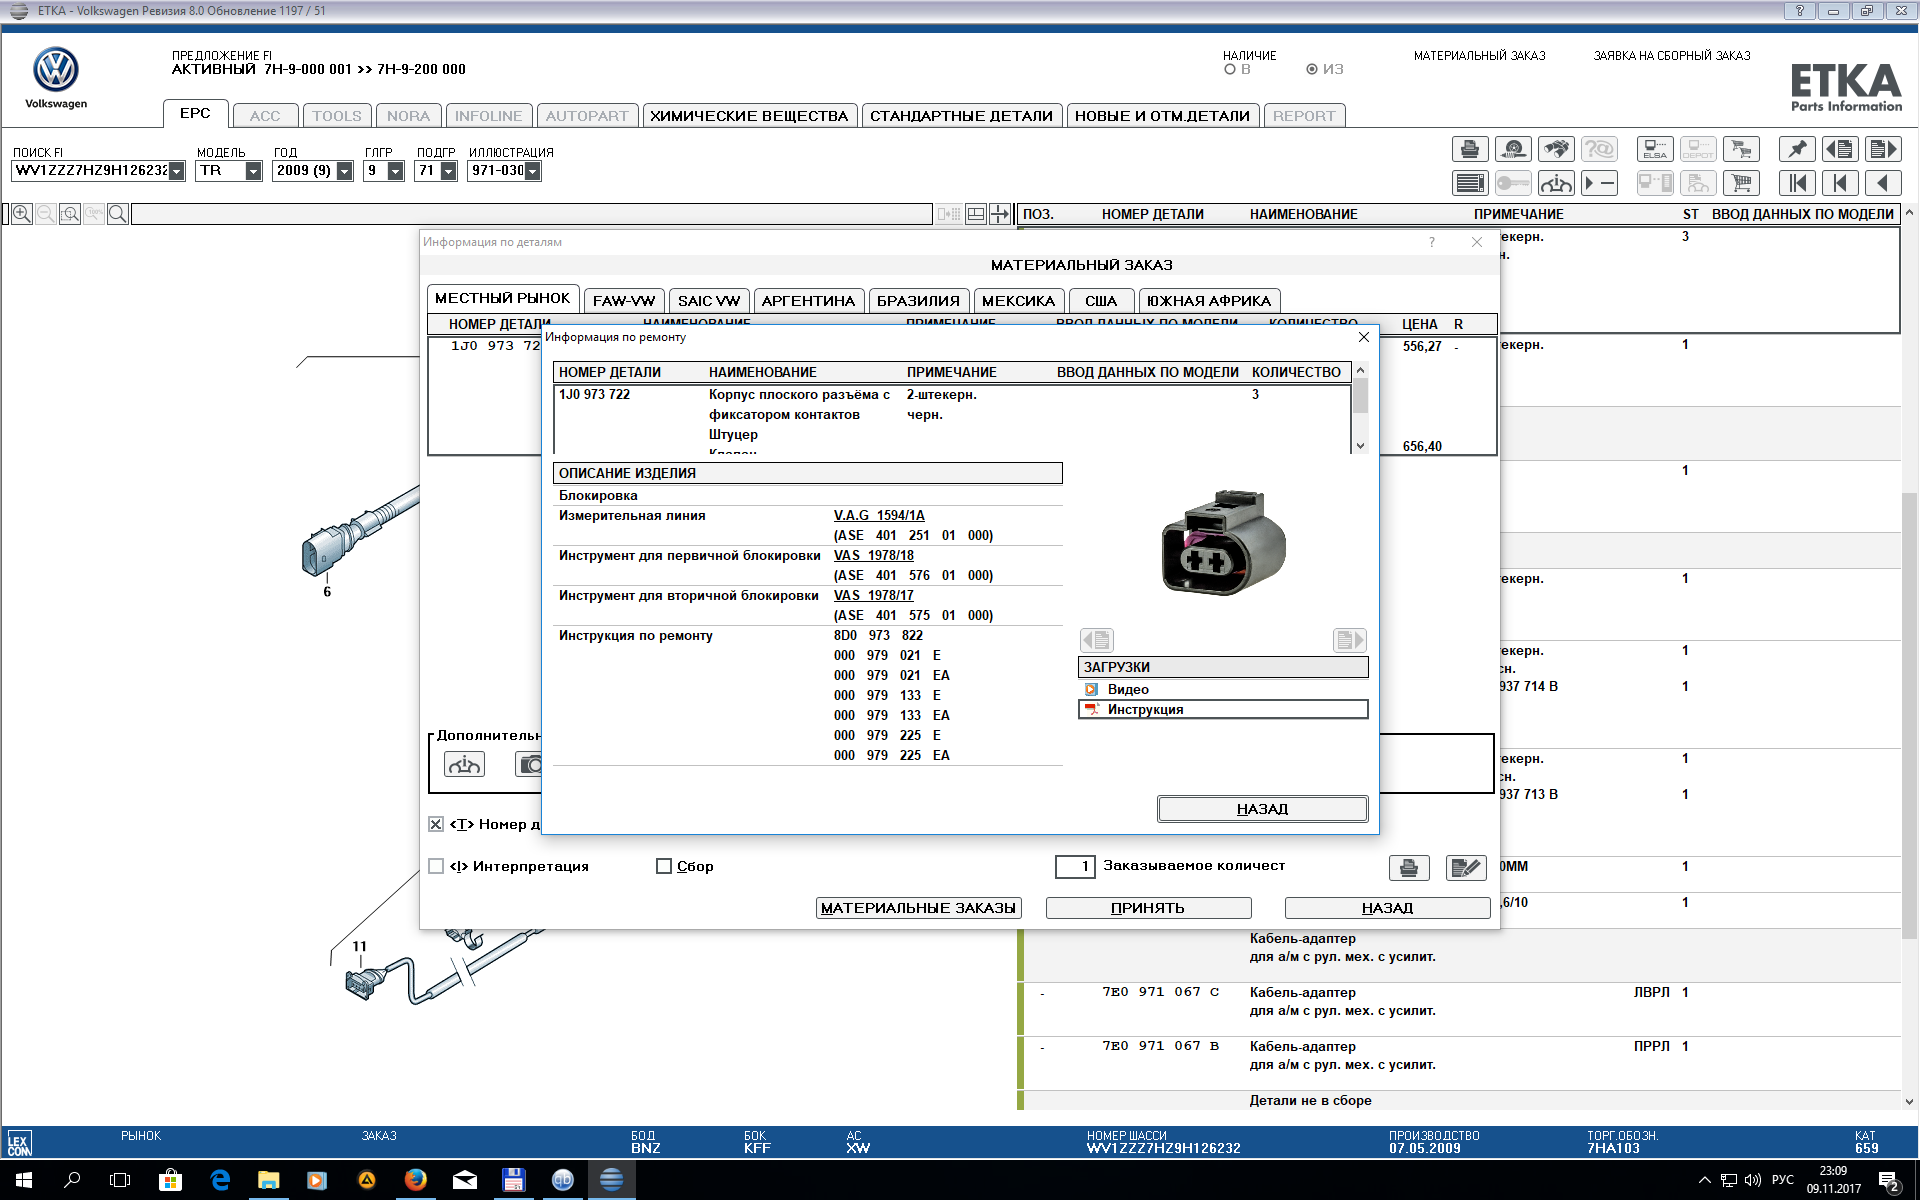The image size is (1920, 1200).
Task: Click the plain left arrow icon
Action: 1883,183
